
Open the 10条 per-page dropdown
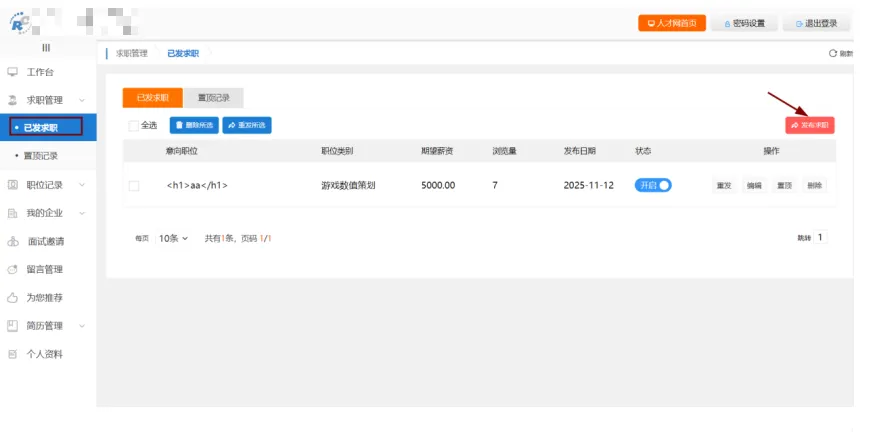point(173,239)
